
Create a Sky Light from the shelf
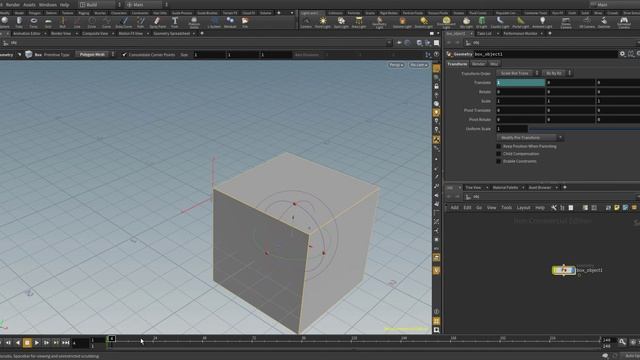466,22
